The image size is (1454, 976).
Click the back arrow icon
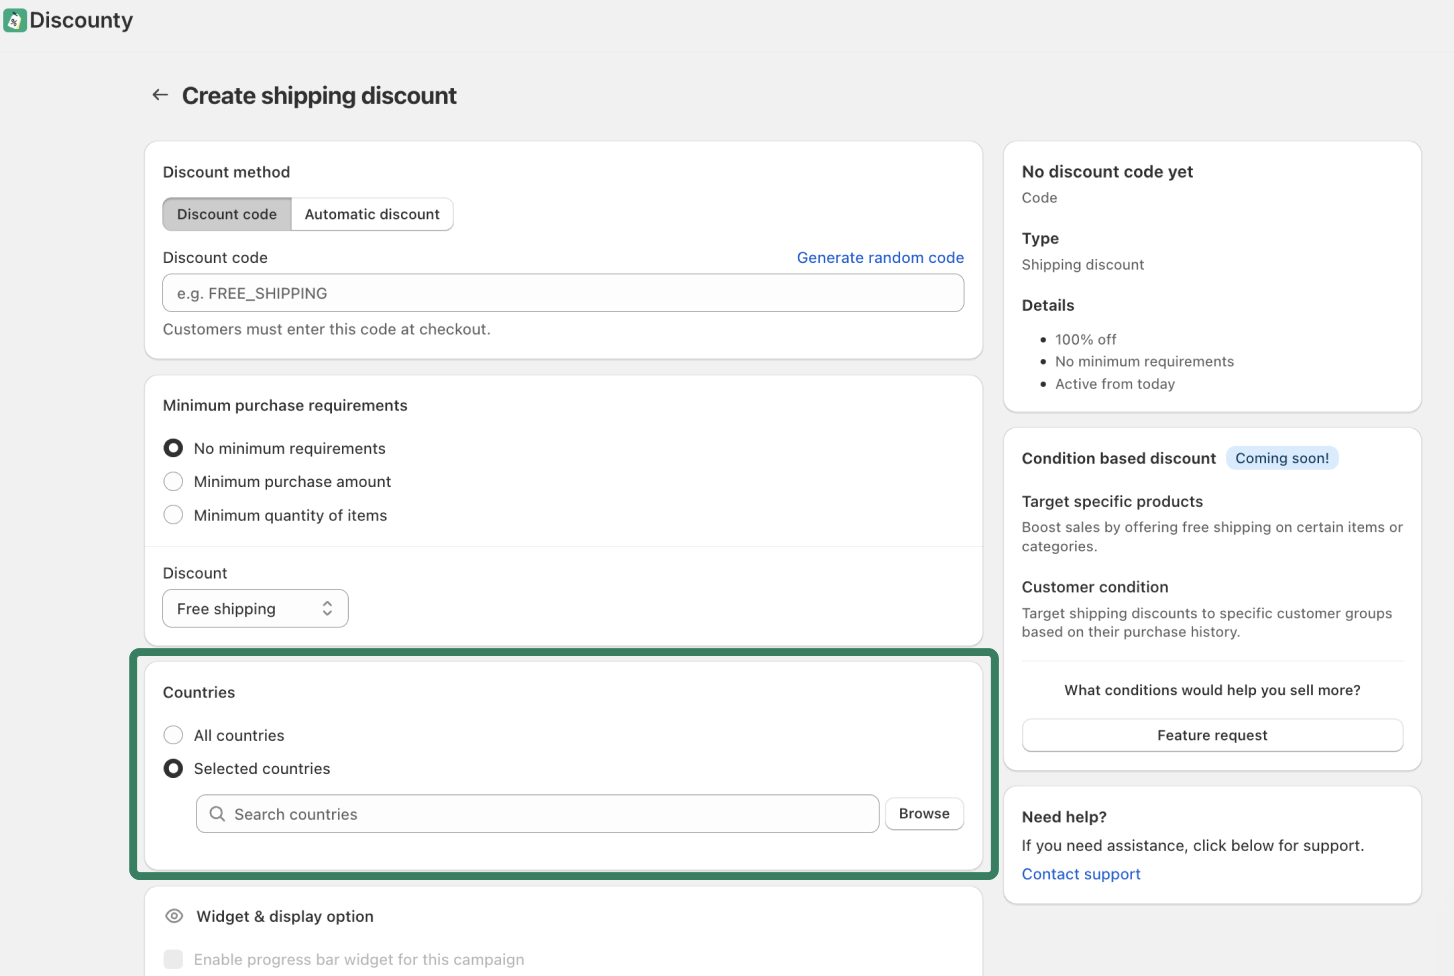(160, 95)
